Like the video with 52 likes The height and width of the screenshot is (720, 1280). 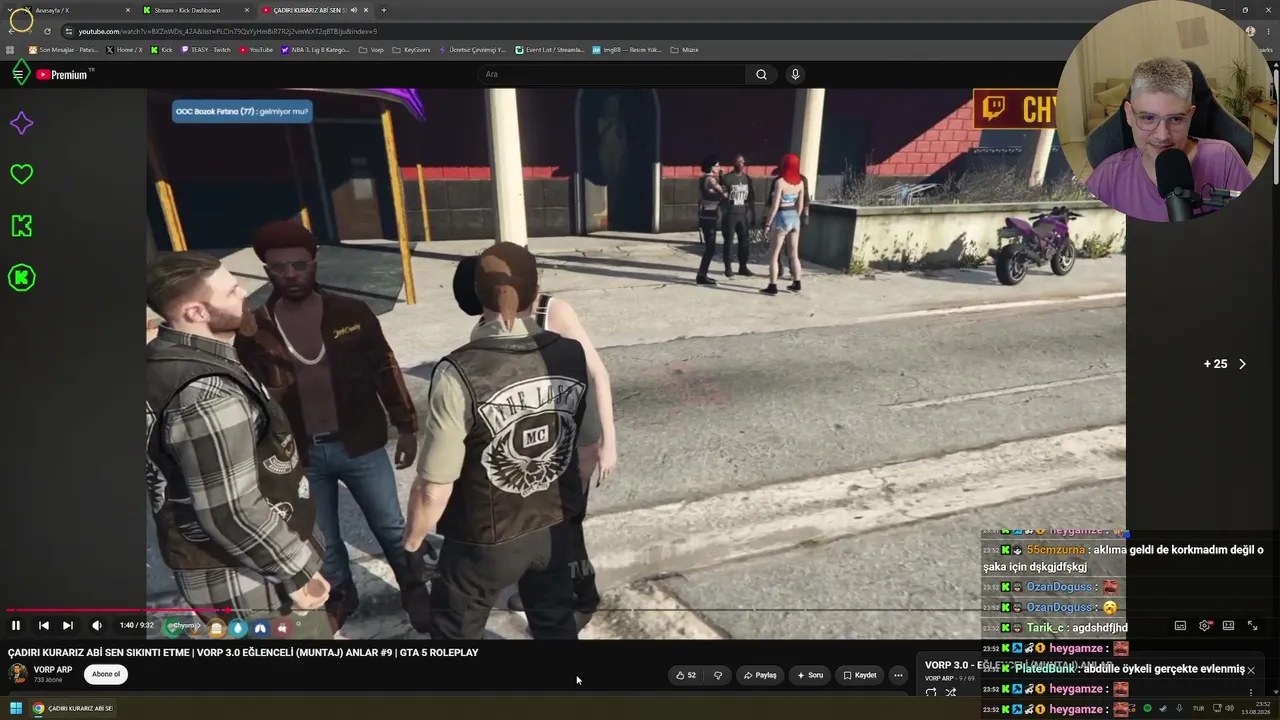click(x=686, y=675)
